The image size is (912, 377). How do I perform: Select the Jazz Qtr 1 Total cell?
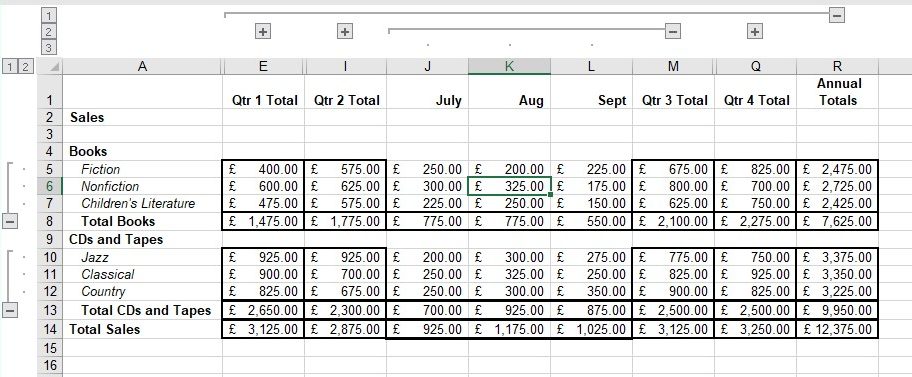[x=263, y=257]
